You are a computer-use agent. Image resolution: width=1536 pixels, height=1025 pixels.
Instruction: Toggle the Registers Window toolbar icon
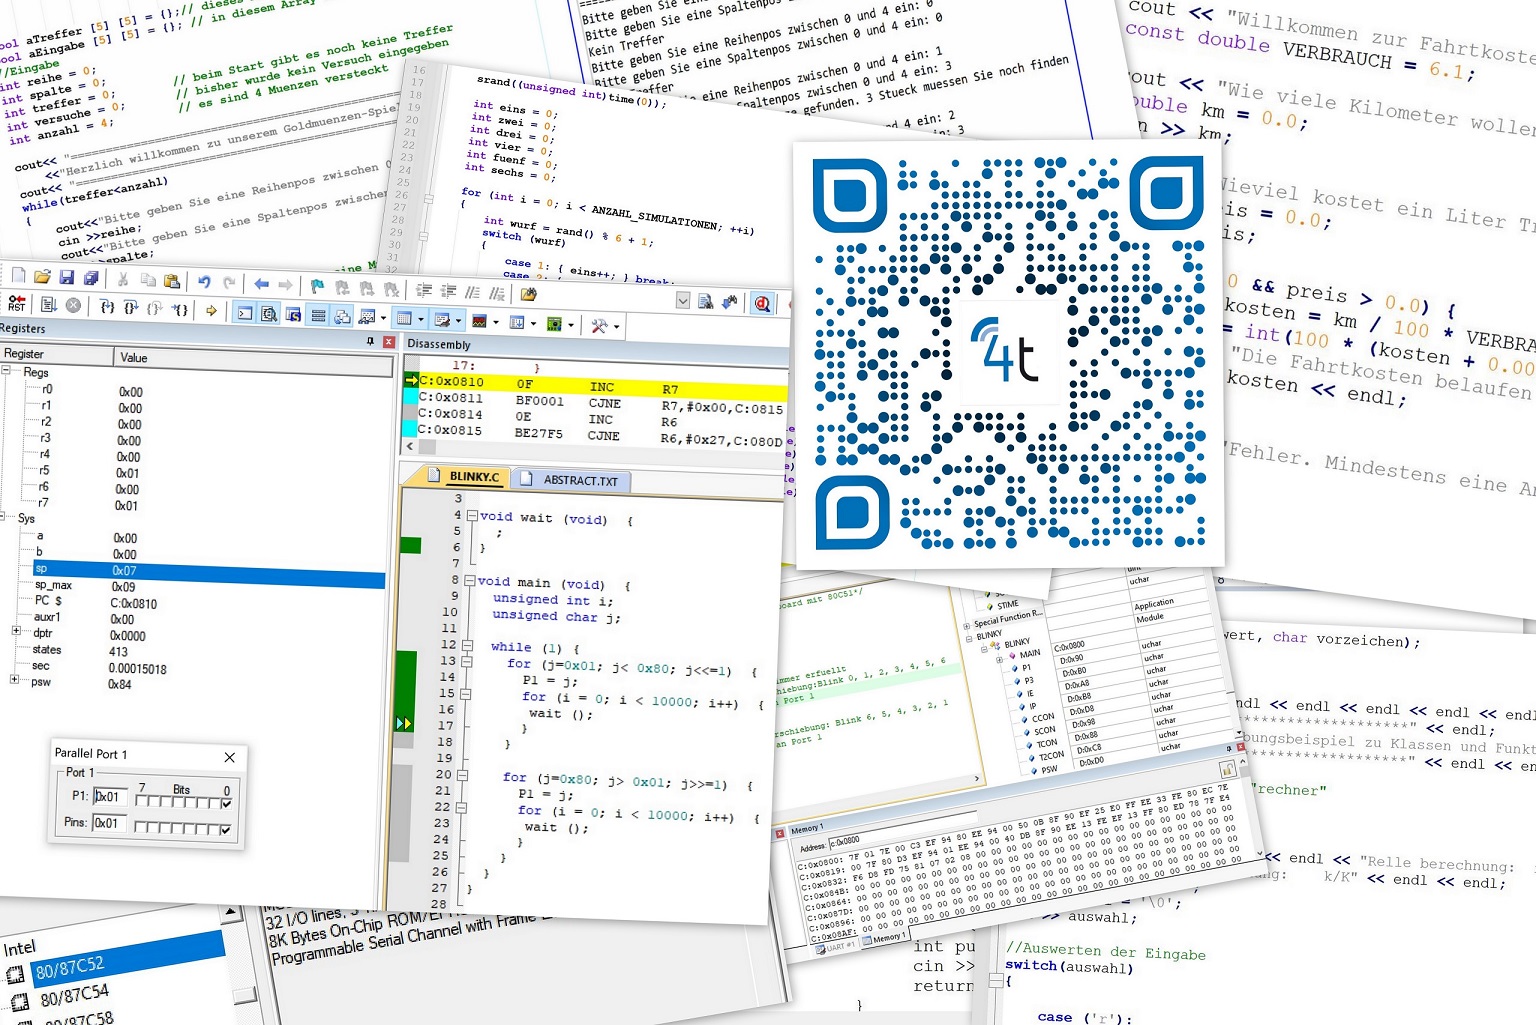point(318,315)
